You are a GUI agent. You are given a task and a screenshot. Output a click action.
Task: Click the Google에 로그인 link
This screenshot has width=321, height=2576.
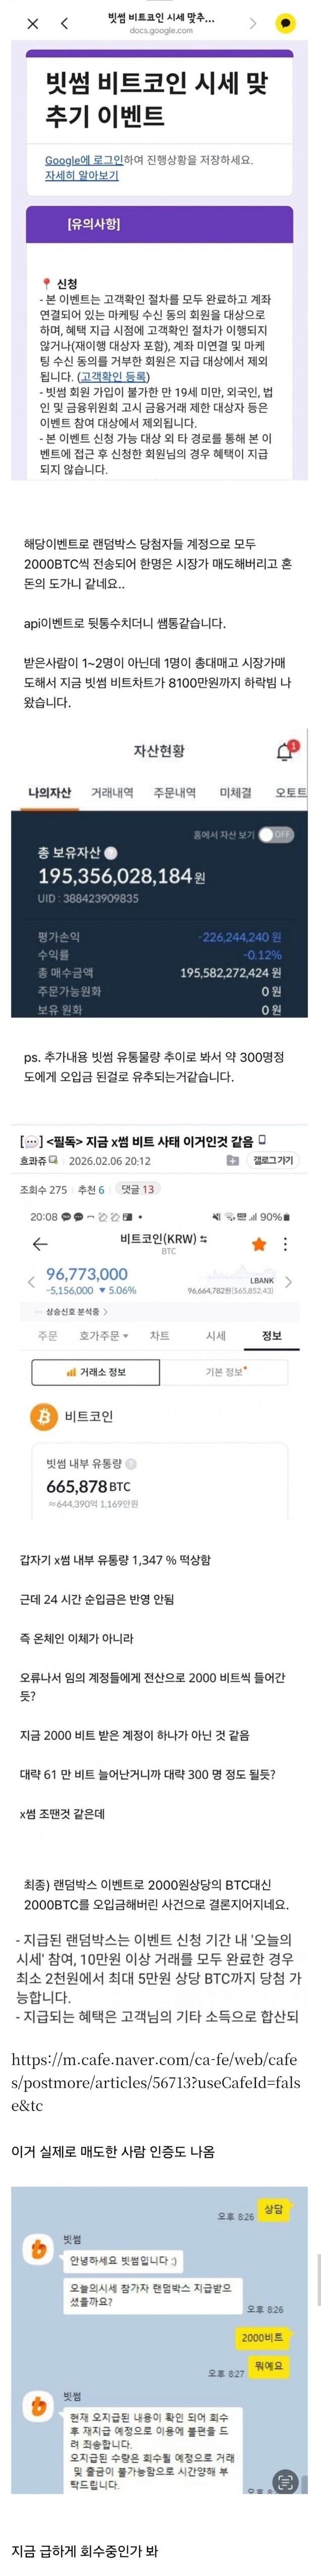84,160
